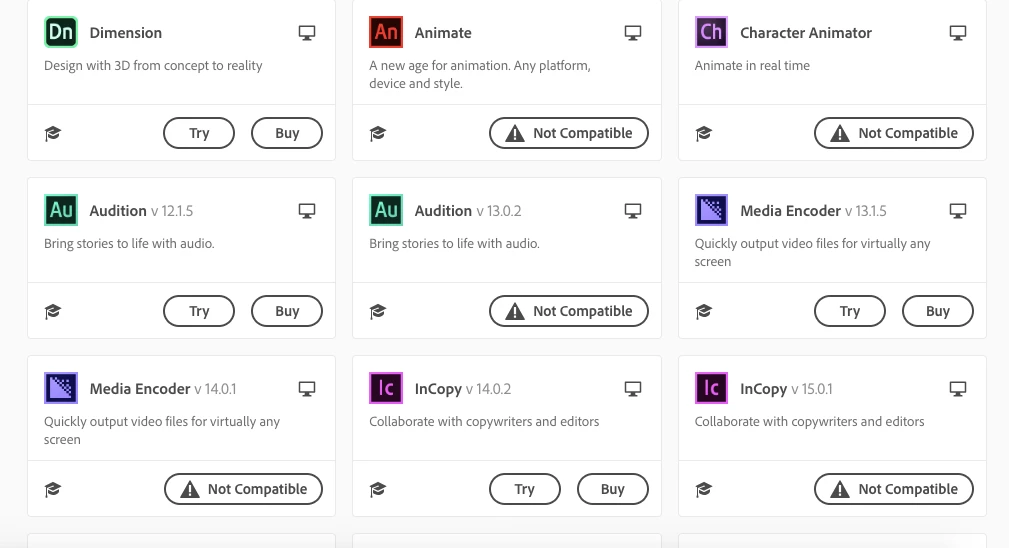This screenshot has height=548, width=1009.
Task: Open tutorials cap icon under Dimension
Action: [x=53, y=133]
